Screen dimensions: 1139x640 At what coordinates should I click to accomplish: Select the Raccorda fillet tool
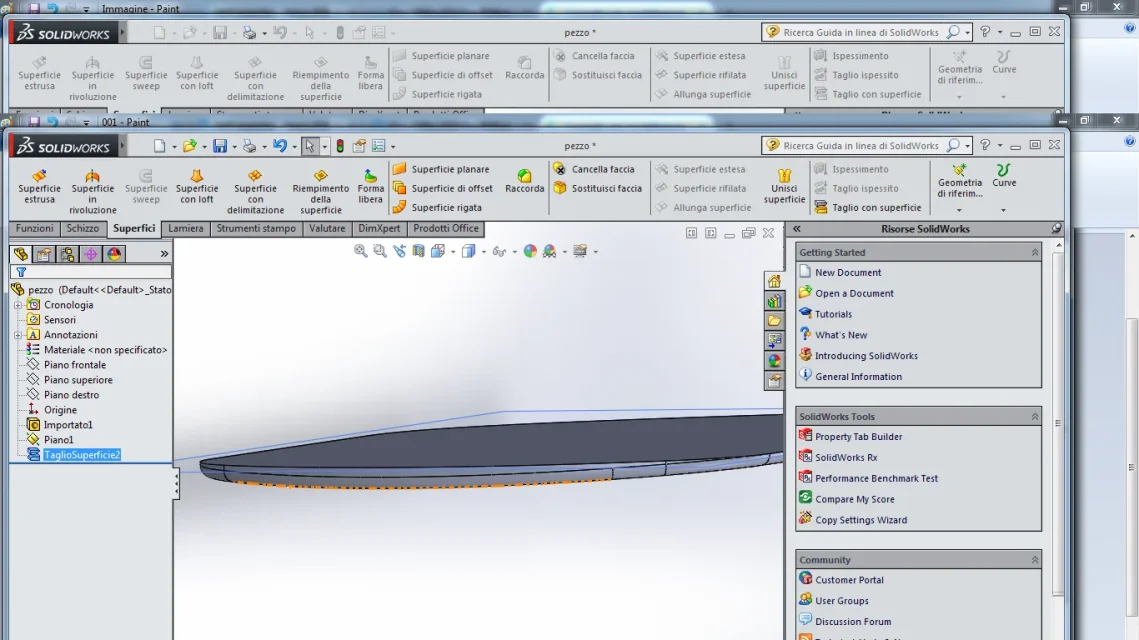click(524, 181)
